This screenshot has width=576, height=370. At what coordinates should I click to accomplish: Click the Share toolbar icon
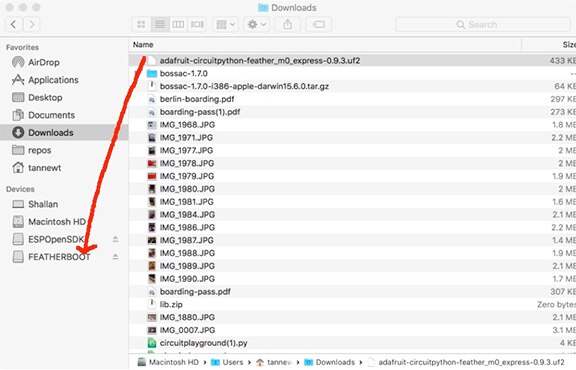288,25
